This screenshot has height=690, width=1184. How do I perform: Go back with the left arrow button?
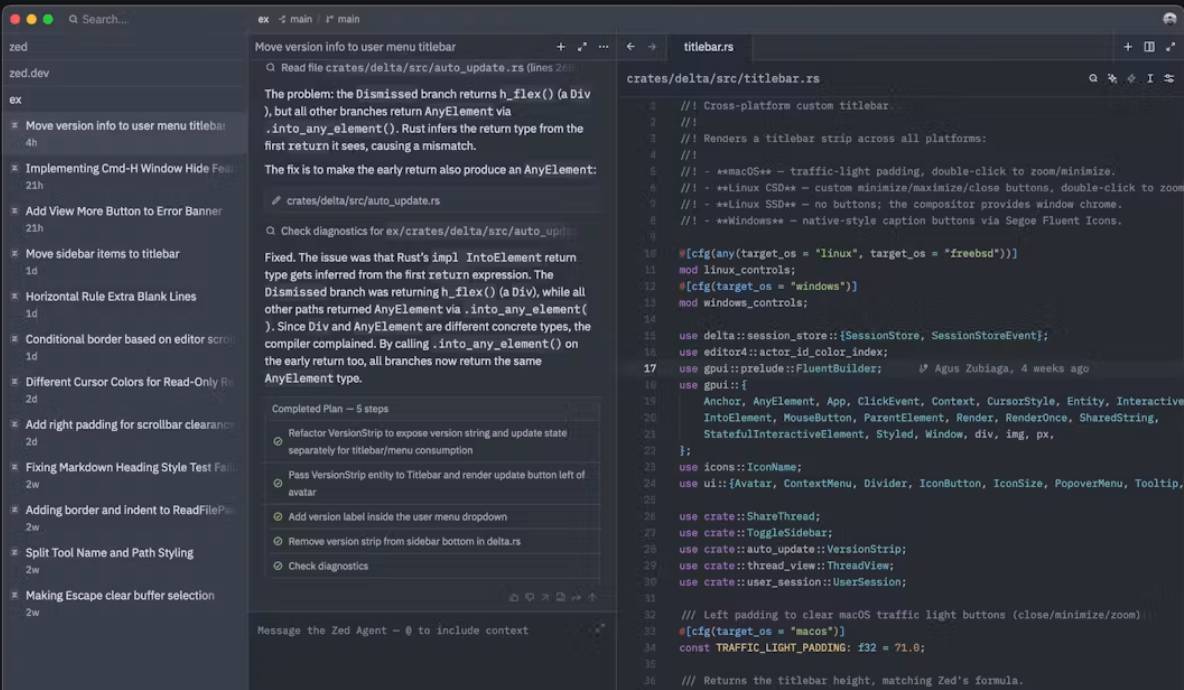pyautogui.click(x=631, y=47)
